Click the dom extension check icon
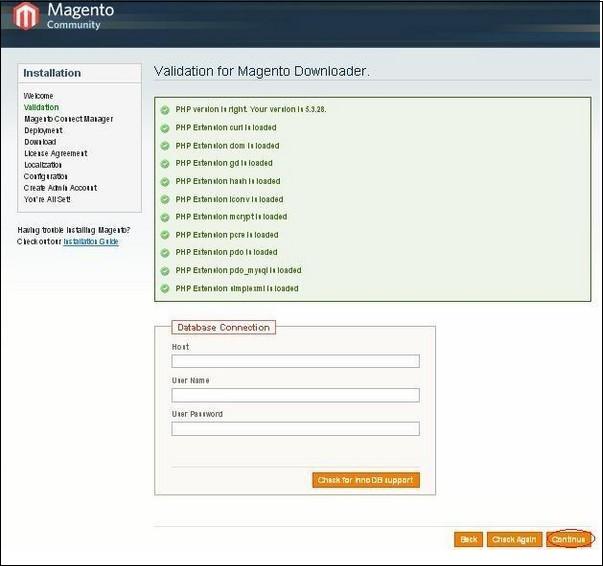This screenshot has width=603, height=566. coord(165,146)
